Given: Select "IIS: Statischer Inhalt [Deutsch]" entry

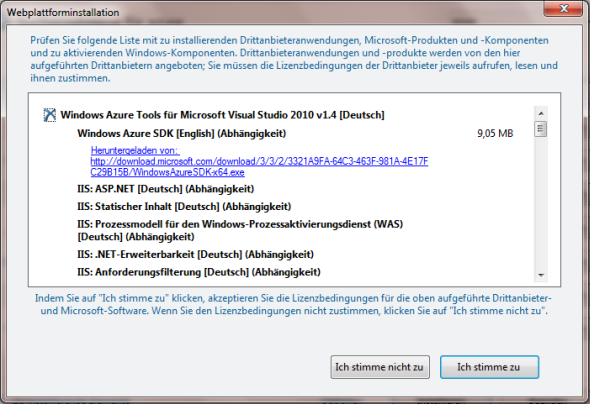Looking at the screenshot, I should [x=184, y=207].
